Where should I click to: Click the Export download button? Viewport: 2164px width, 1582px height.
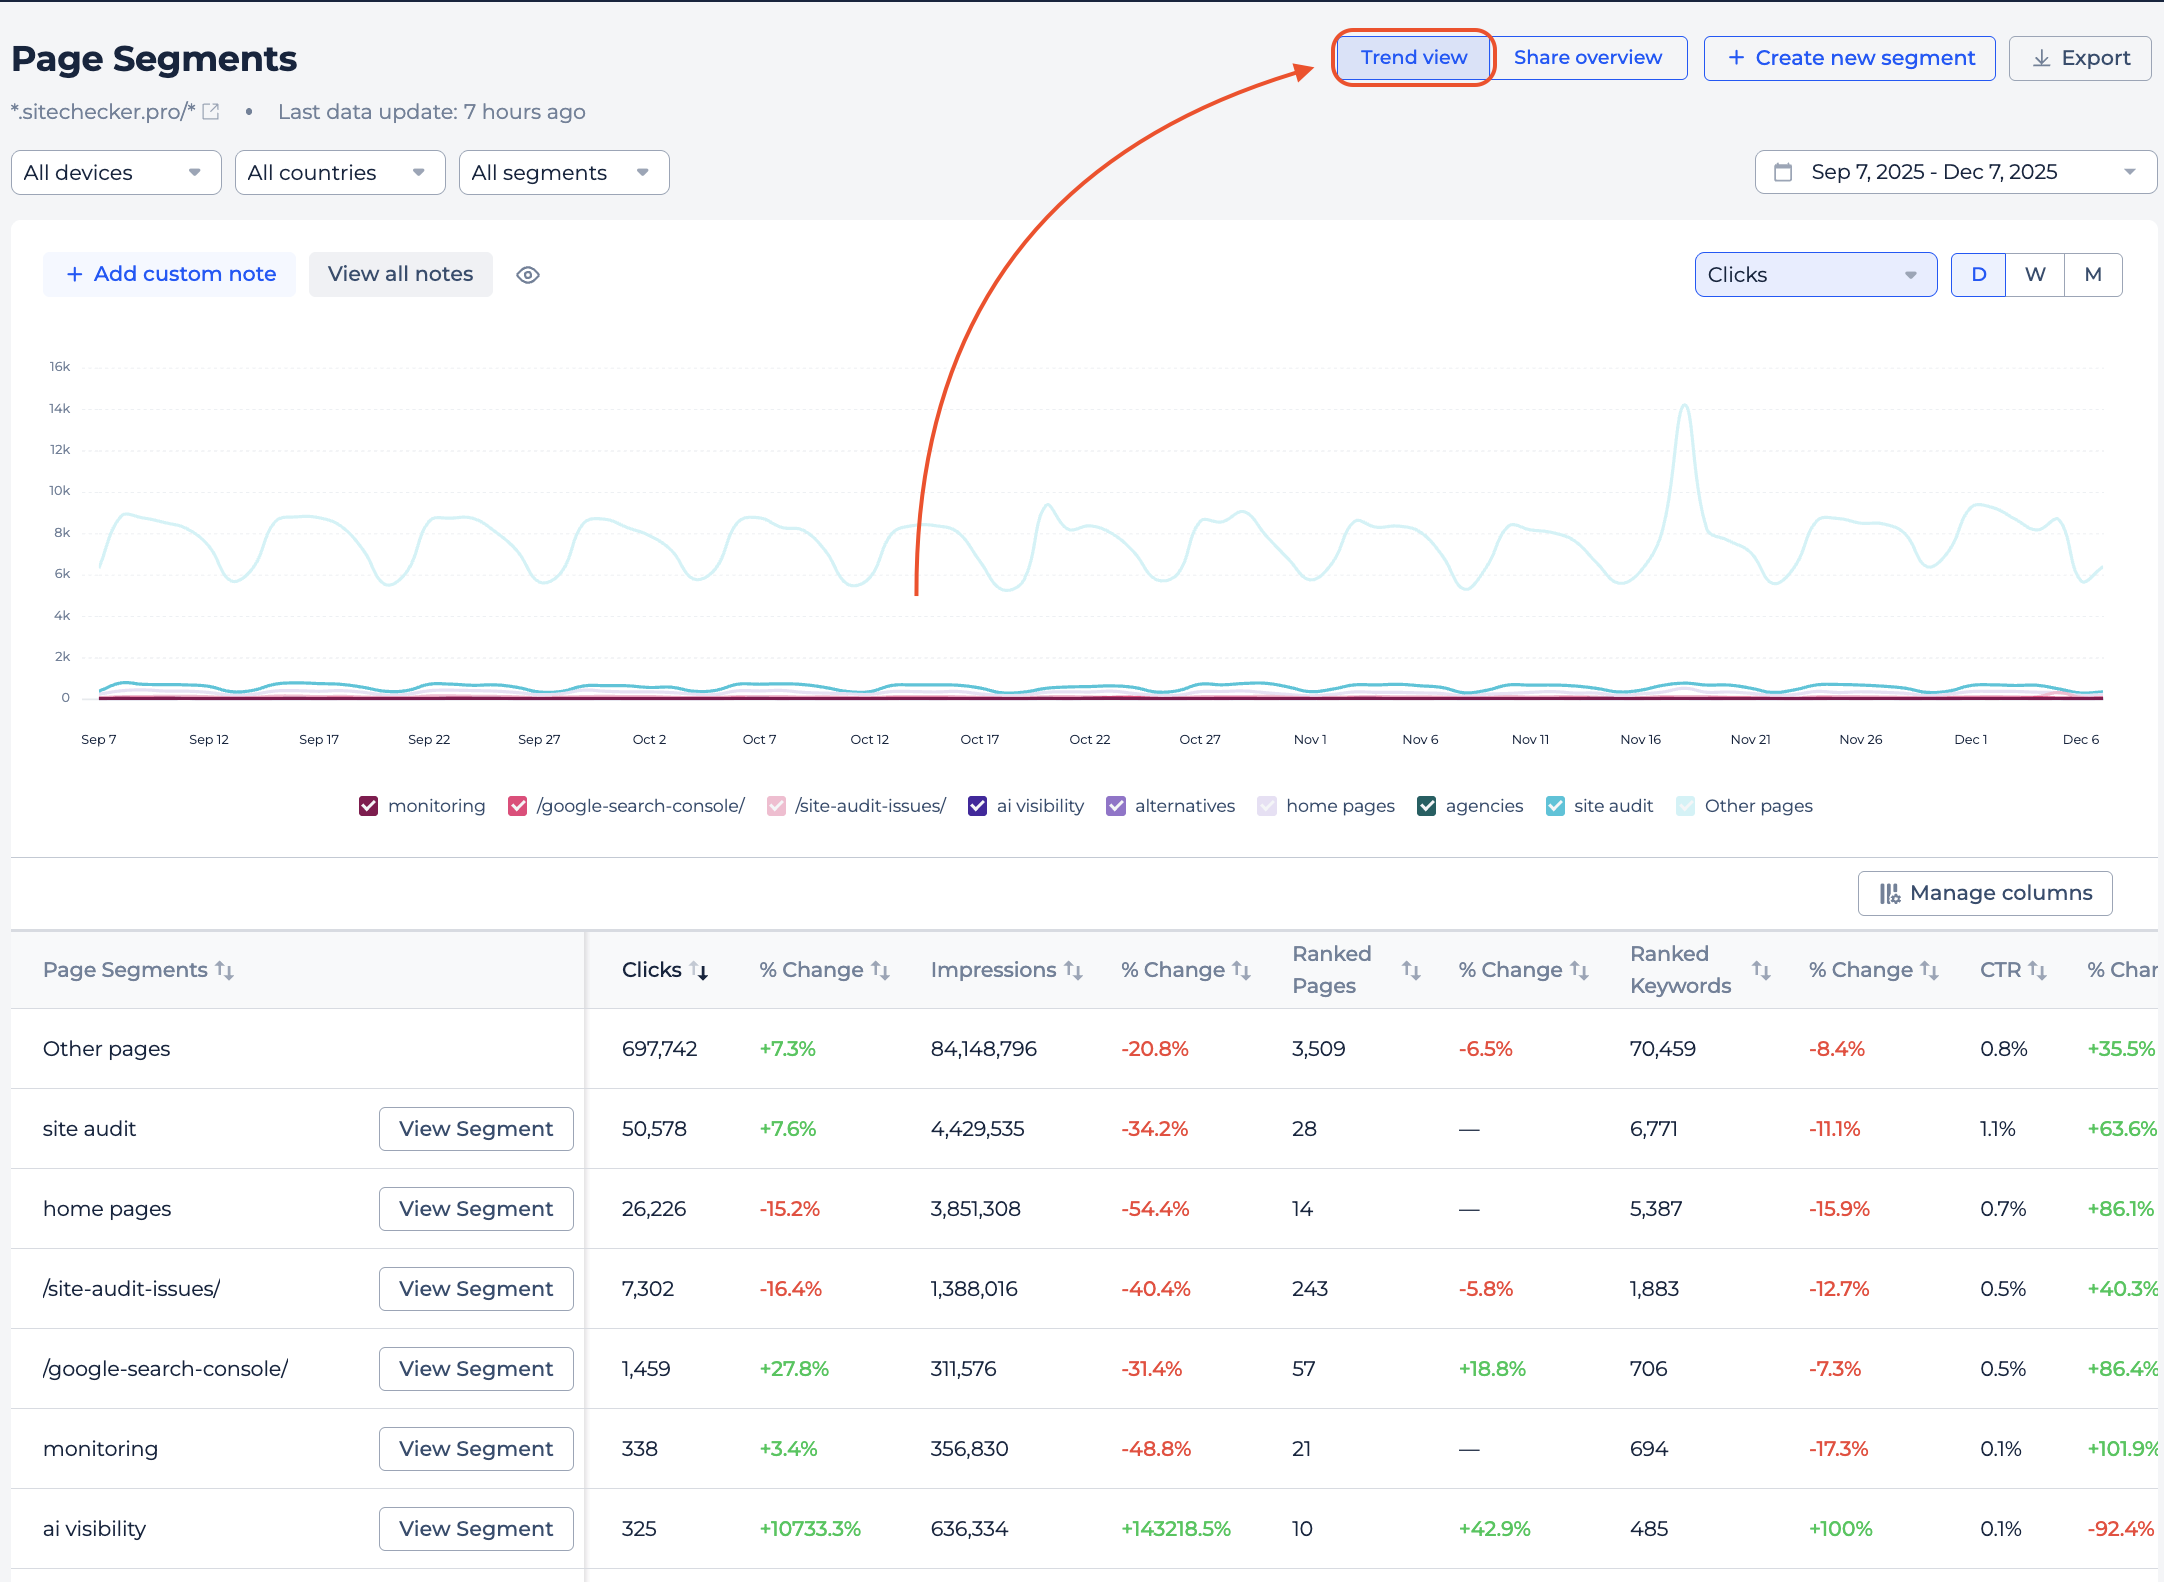click(2080, 58)
